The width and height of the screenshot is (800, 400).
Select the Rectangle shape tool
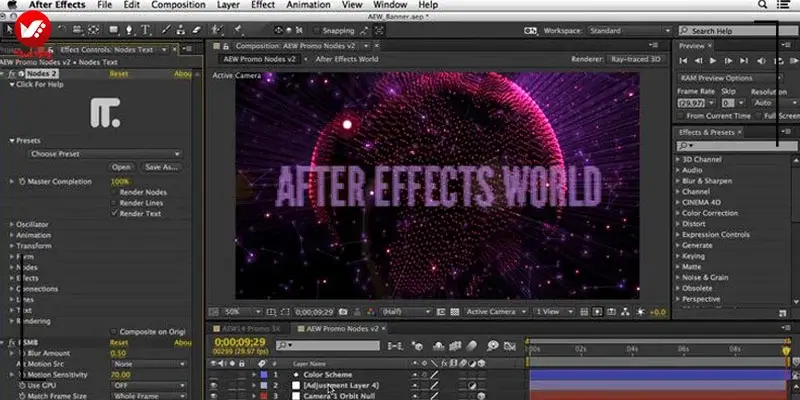coord(113,30)
